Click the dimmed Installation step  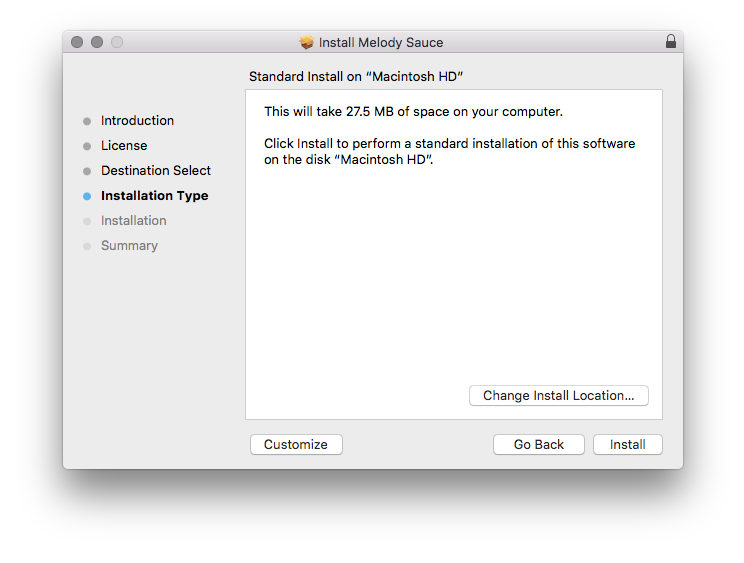(133, 221)
